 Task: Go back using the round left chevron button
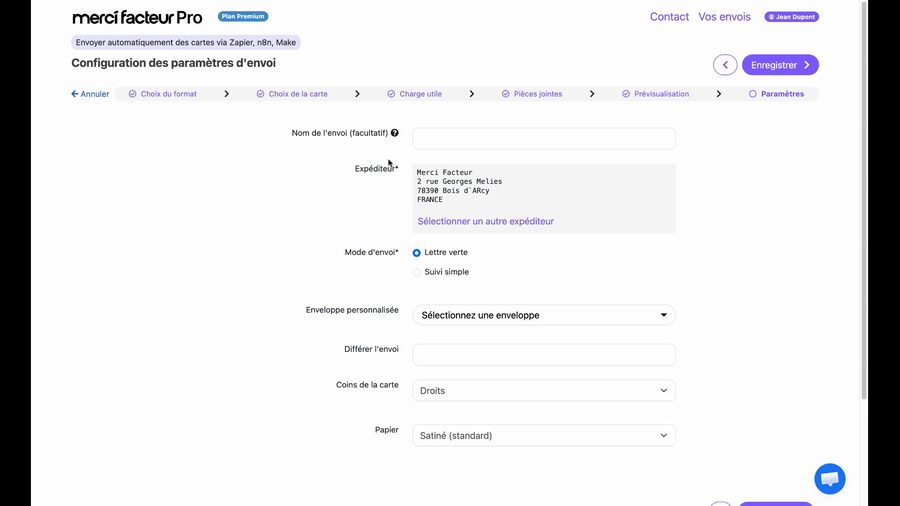[x=725, y=65]
